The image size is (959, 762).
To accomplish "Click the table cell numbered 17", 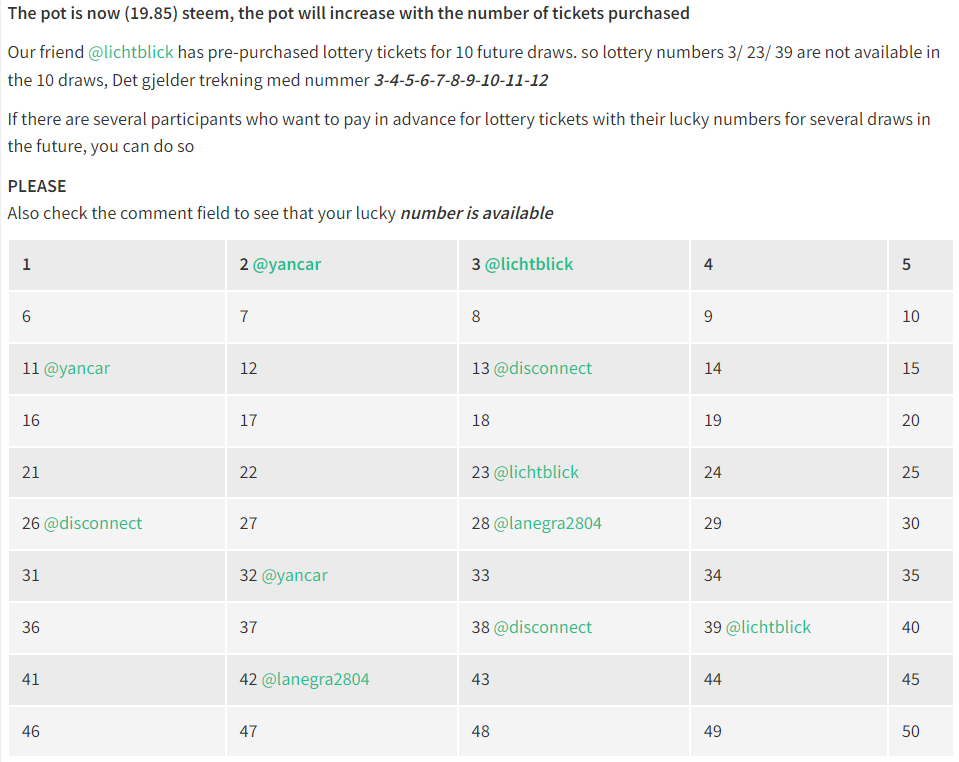I will point(342,421).
